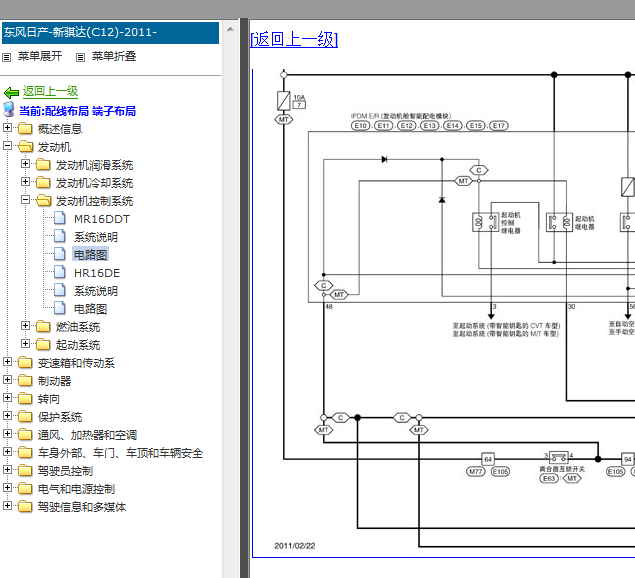Click the computer icon beside 当前:配线布局
Screen dimensions: 635x578
pyautogui.click(x=9, y=110)
